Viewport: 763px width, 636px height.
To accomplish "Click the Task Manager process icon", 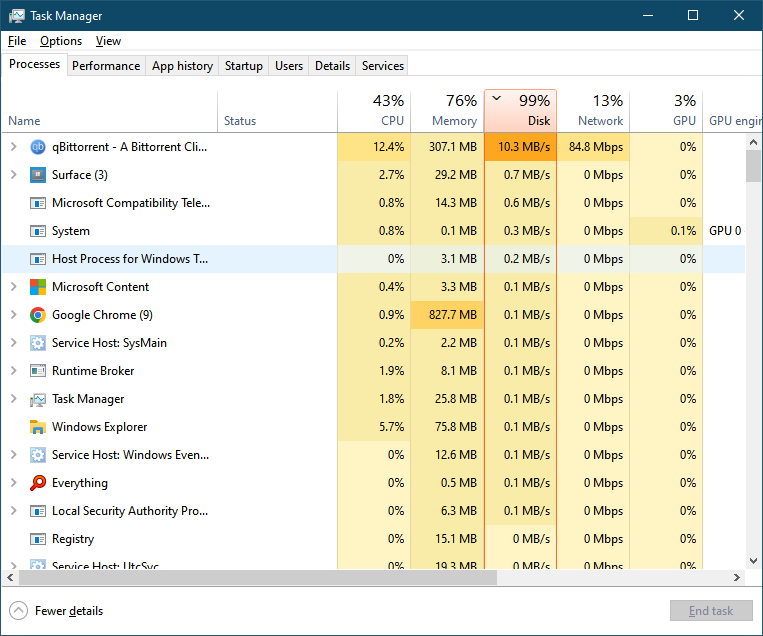I will coord(38,399).
